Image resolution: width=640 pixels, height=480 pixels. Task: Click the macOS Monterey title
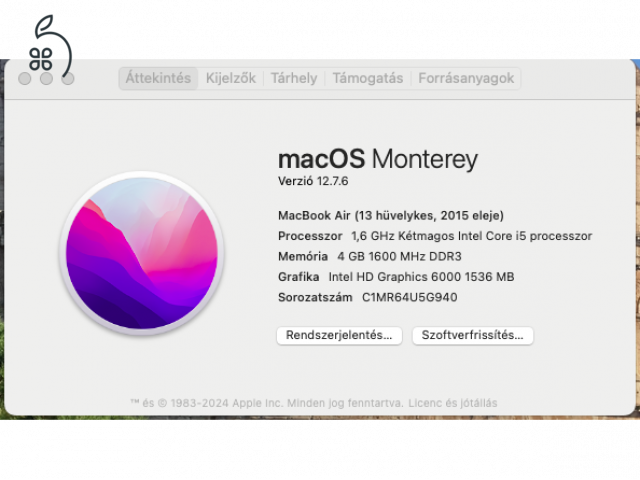378,159
